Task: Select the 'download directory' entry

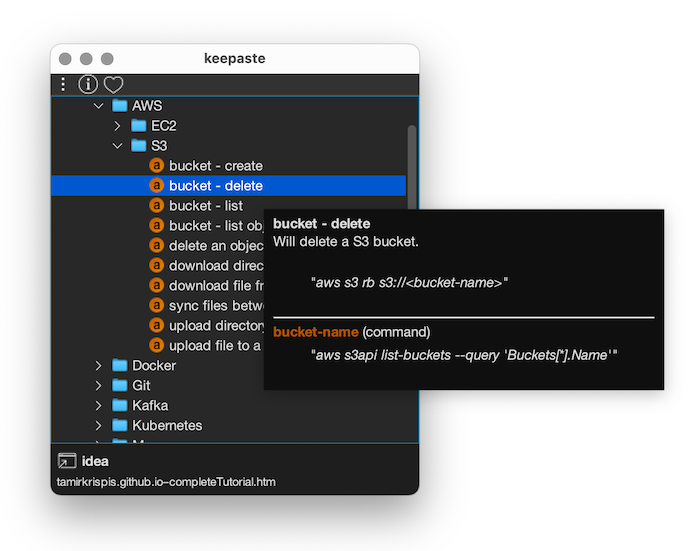Action: (217, 266)
